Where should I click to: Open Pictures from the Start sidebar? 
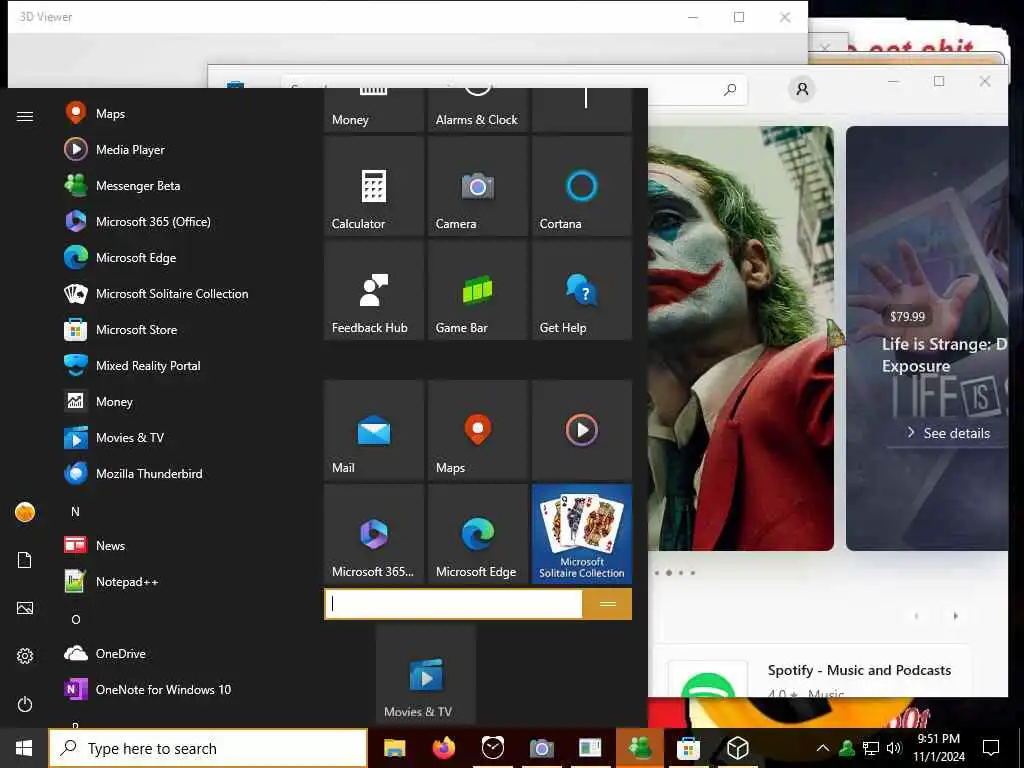click(x=25, y=608)
